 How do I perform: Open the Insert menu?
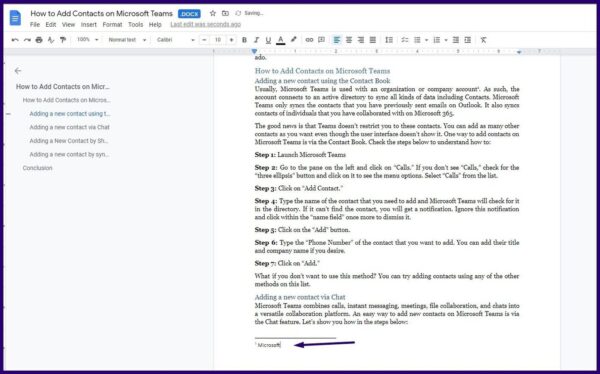(x=88, y=24)
